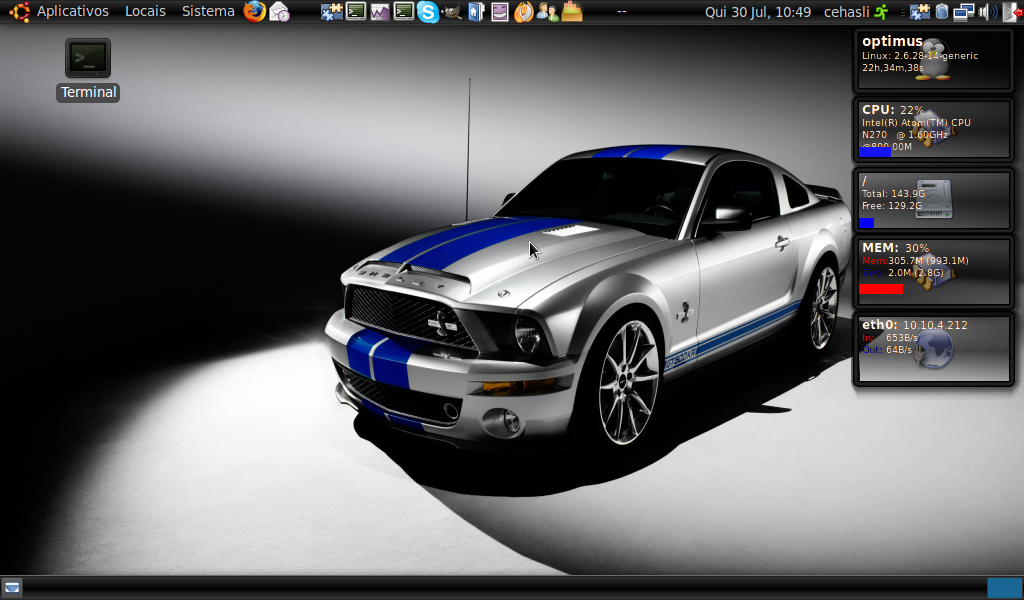Click the orange flame application launcher

tap(523, 12)
